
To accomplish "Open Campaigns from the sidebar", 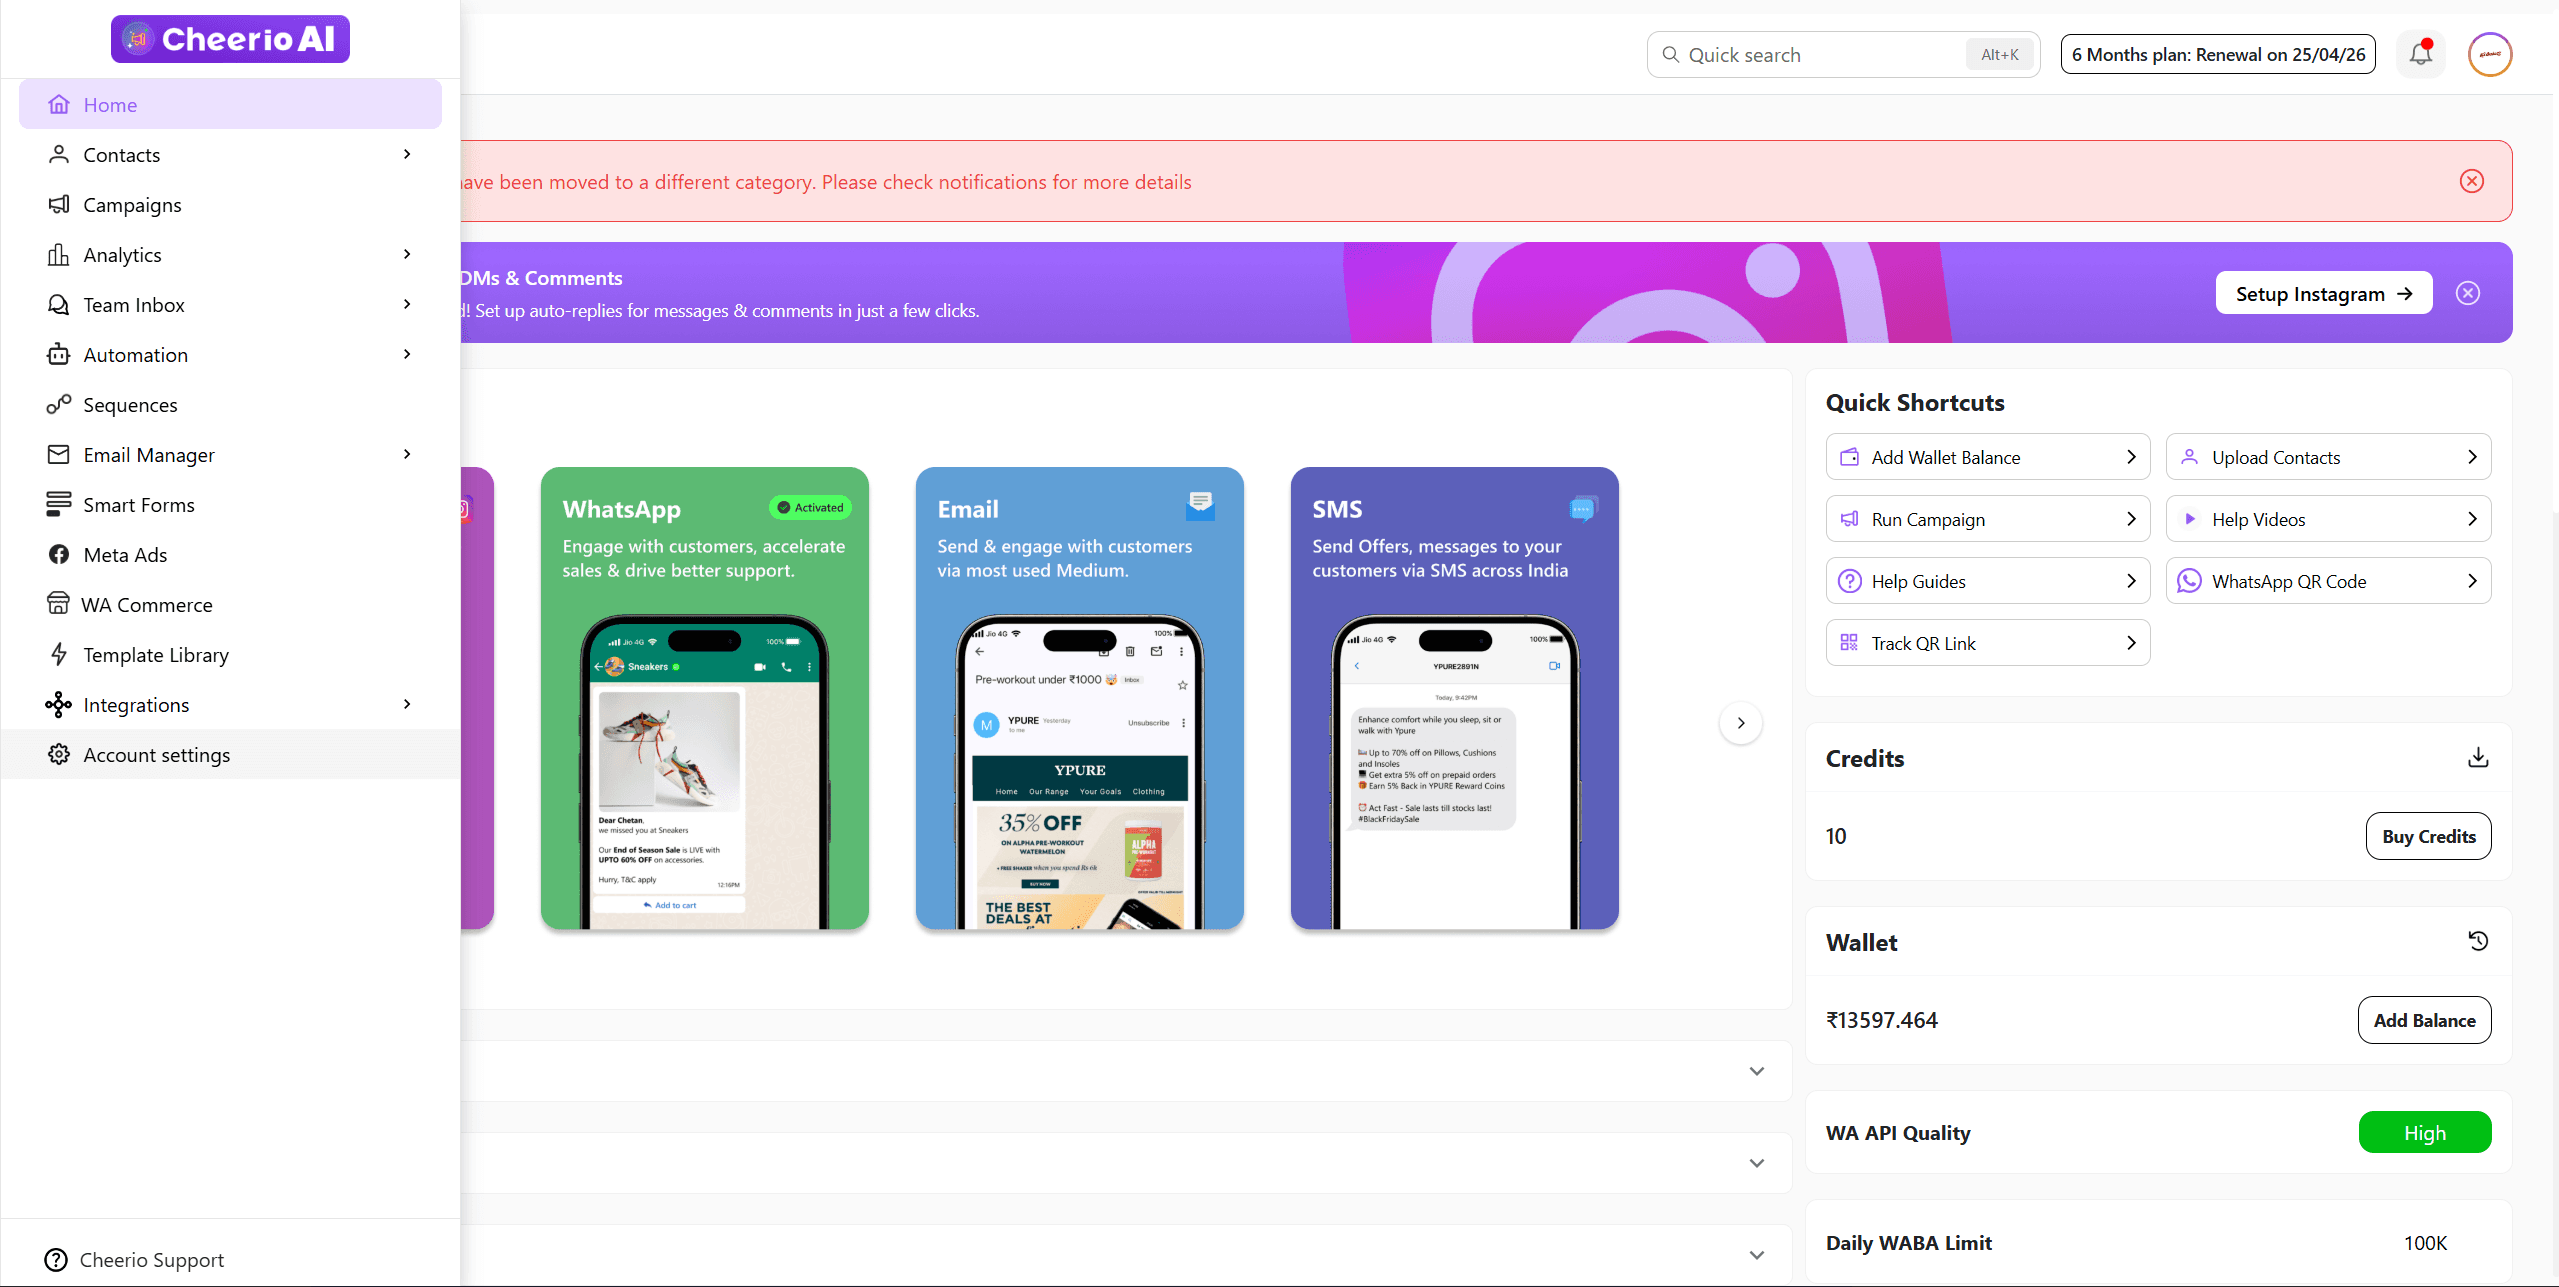I will (132, 205).
